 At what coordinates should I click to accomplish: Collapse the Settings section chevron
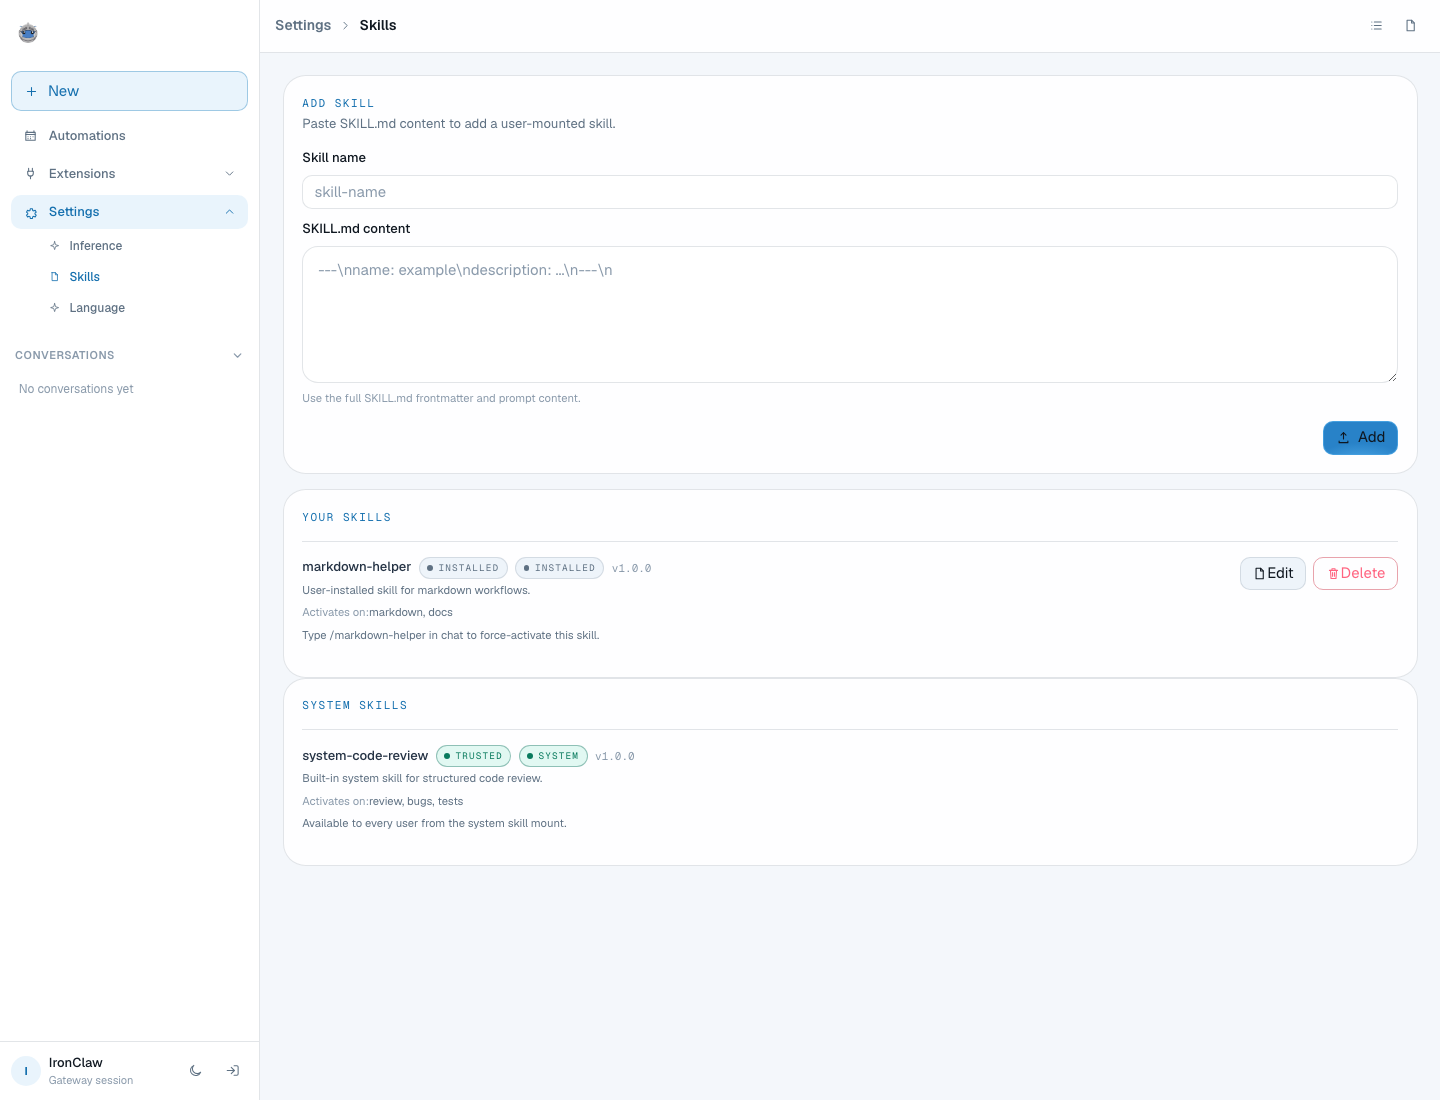[x=230, y=212]
